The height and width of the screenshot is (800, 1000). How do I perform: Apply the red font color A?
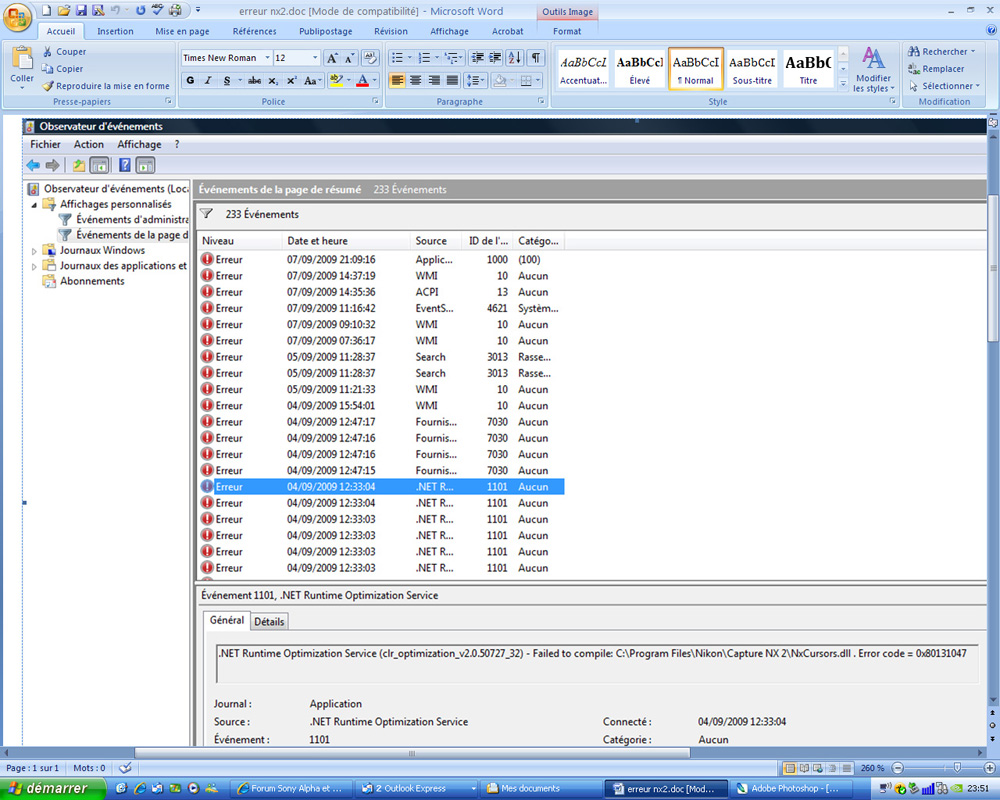(362, 80)
